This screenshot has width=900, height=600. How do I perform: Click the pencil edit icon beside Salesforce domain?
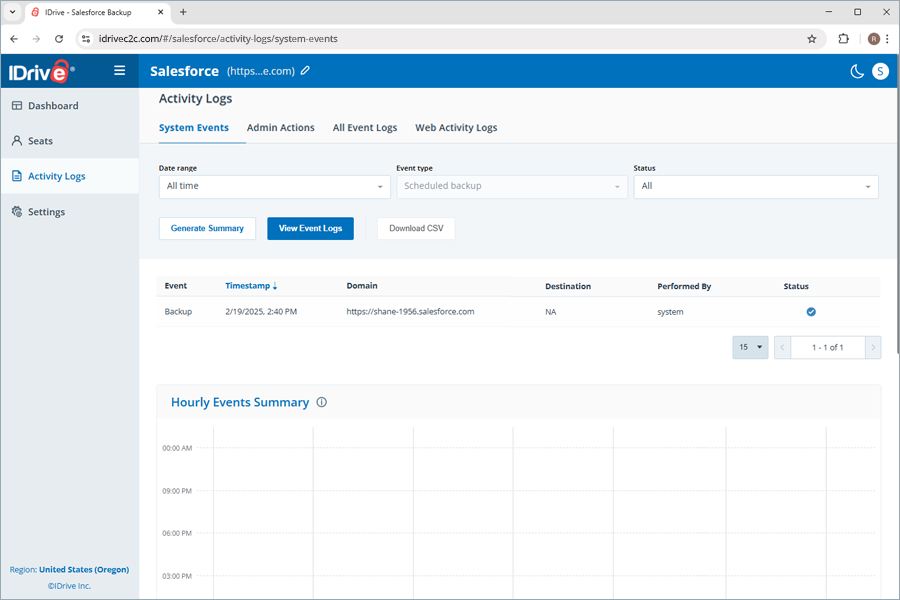[x=306, y=71]
